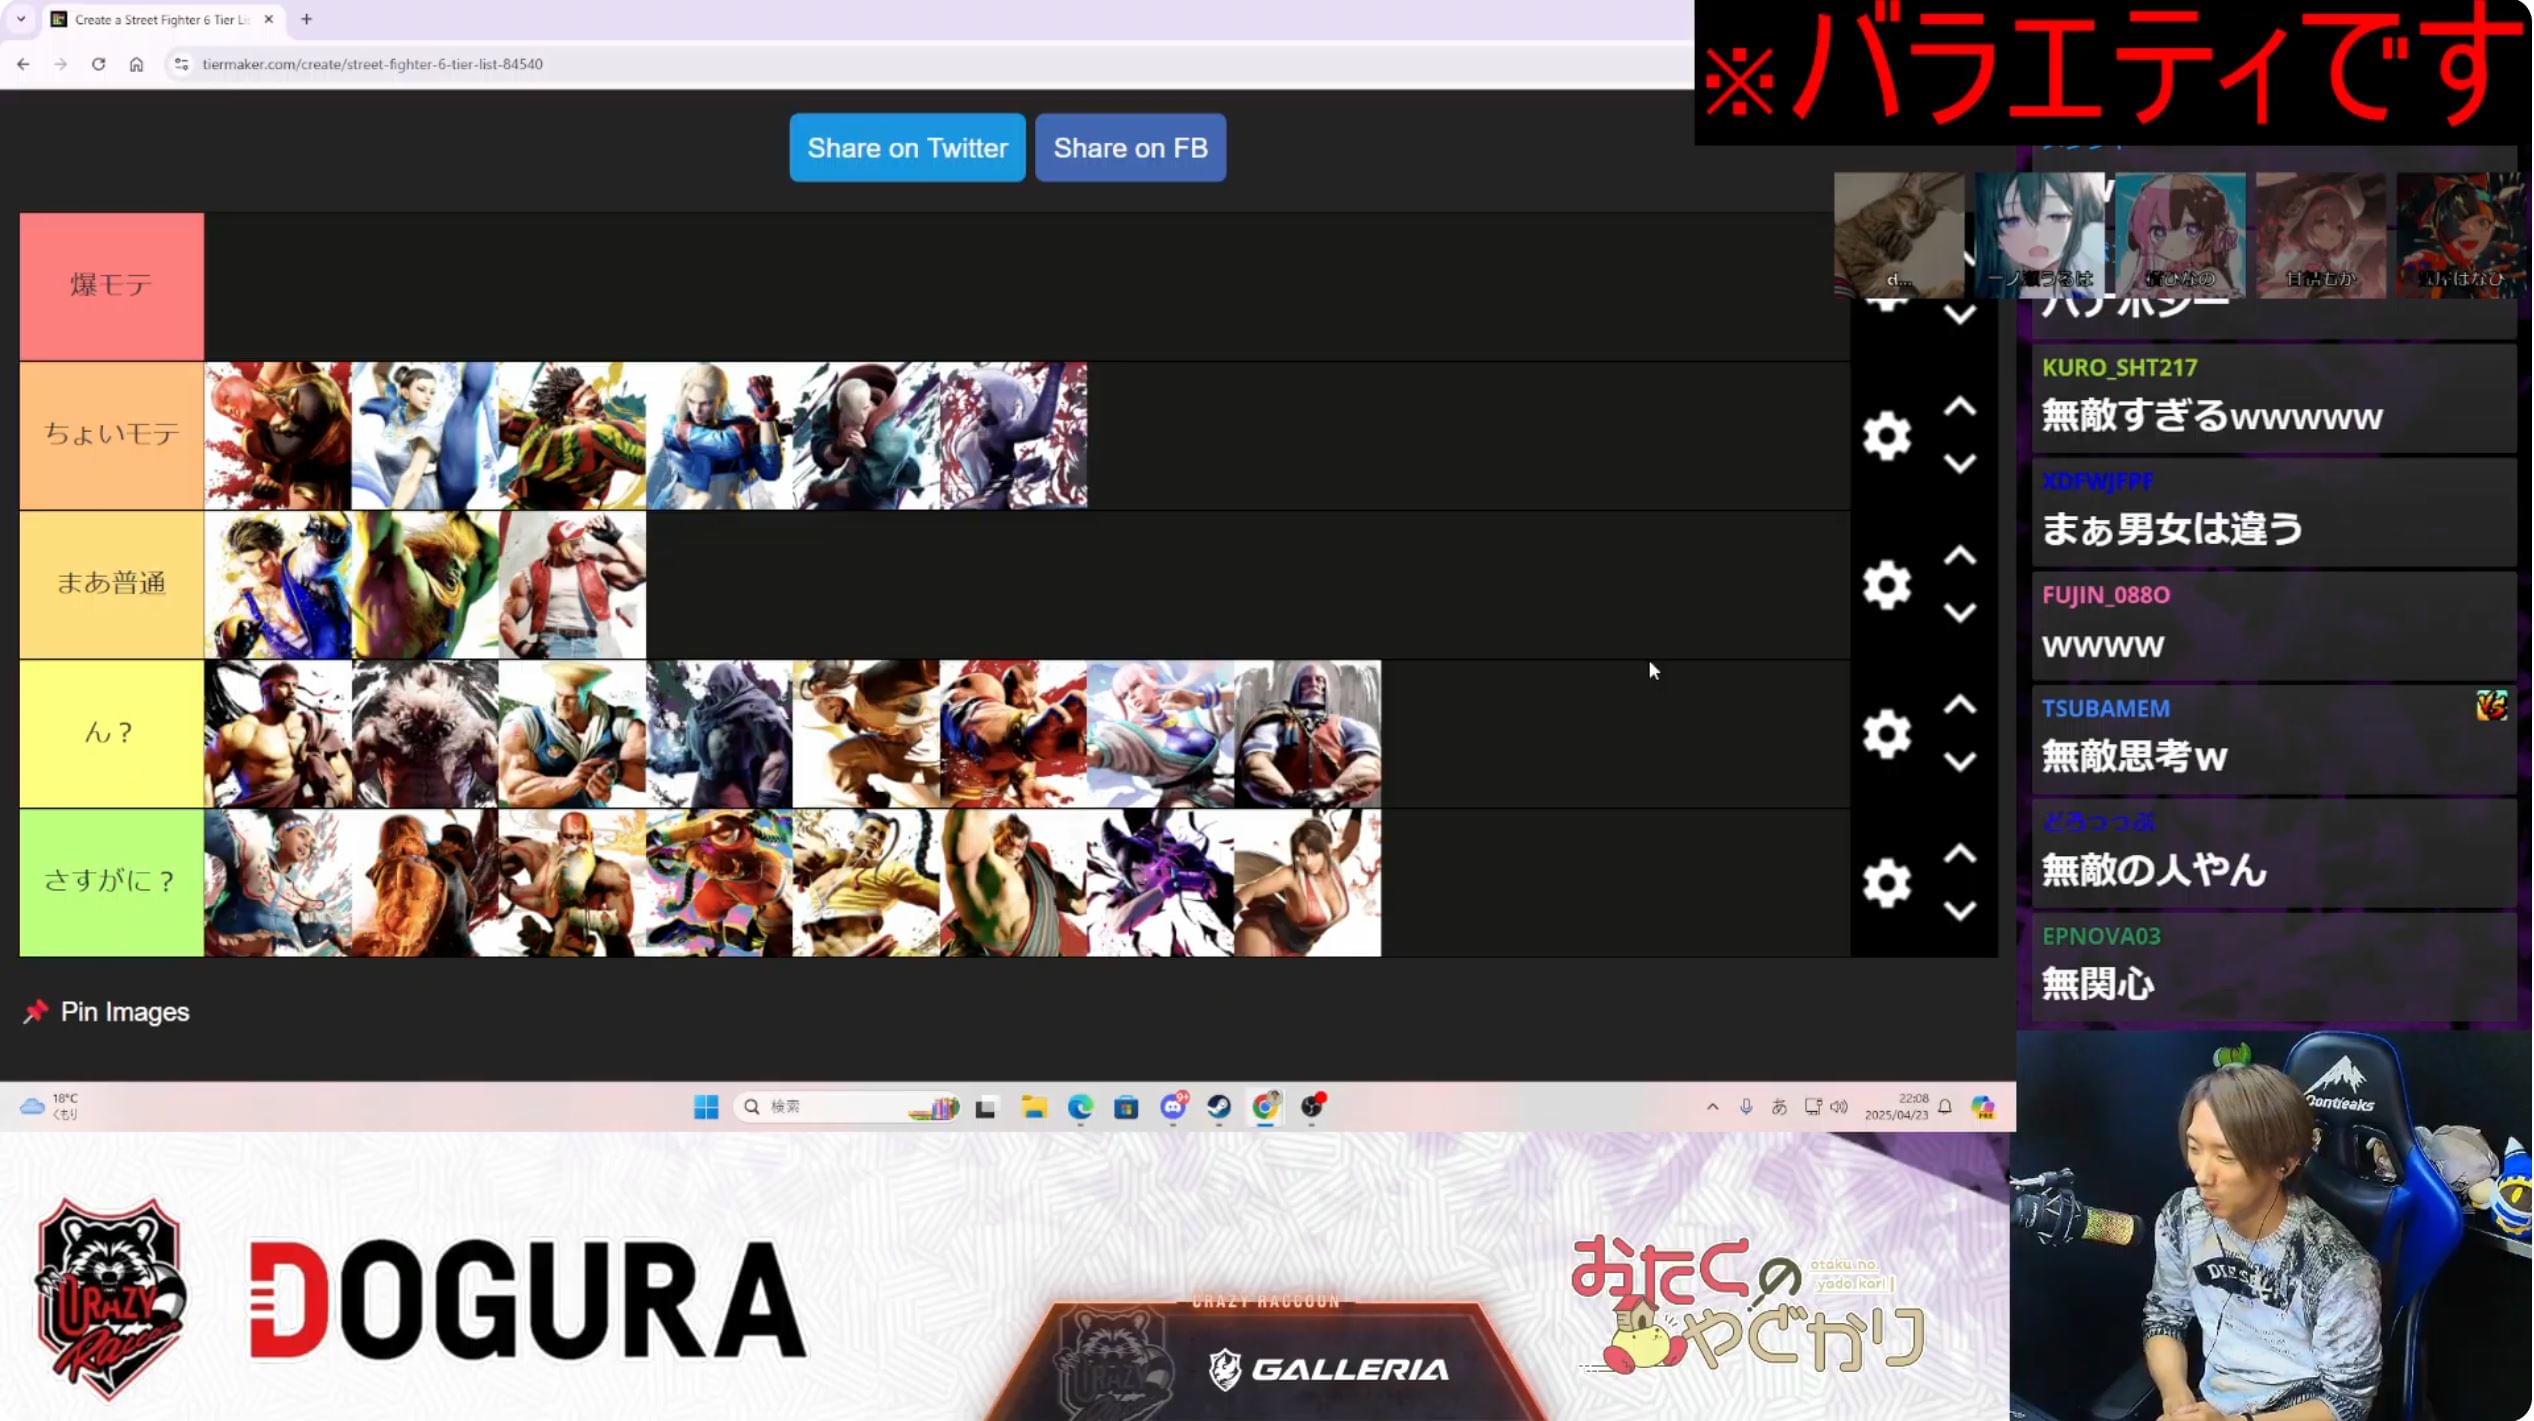2534x1421 pixels.
Task: Select Rashid thumbnail in ん？ row
Action: 866,734
